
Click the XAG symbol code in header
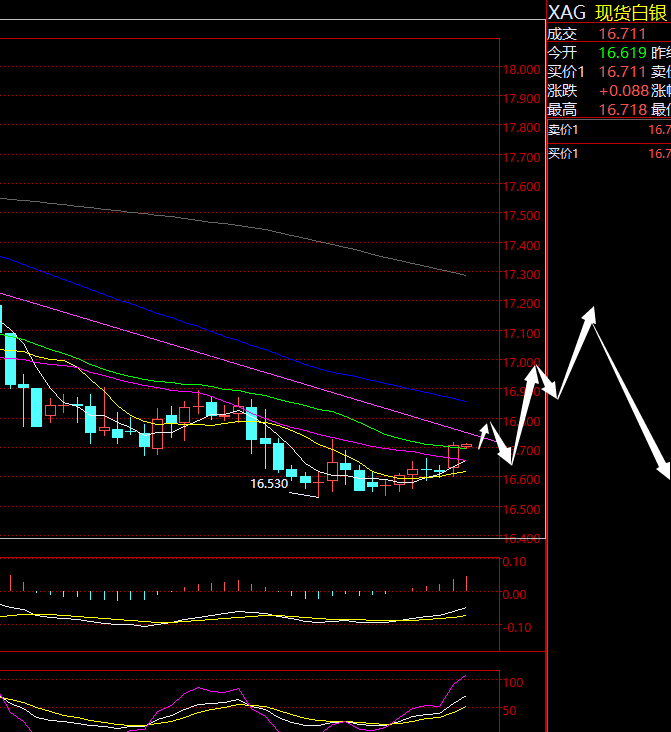pos(566,13)
